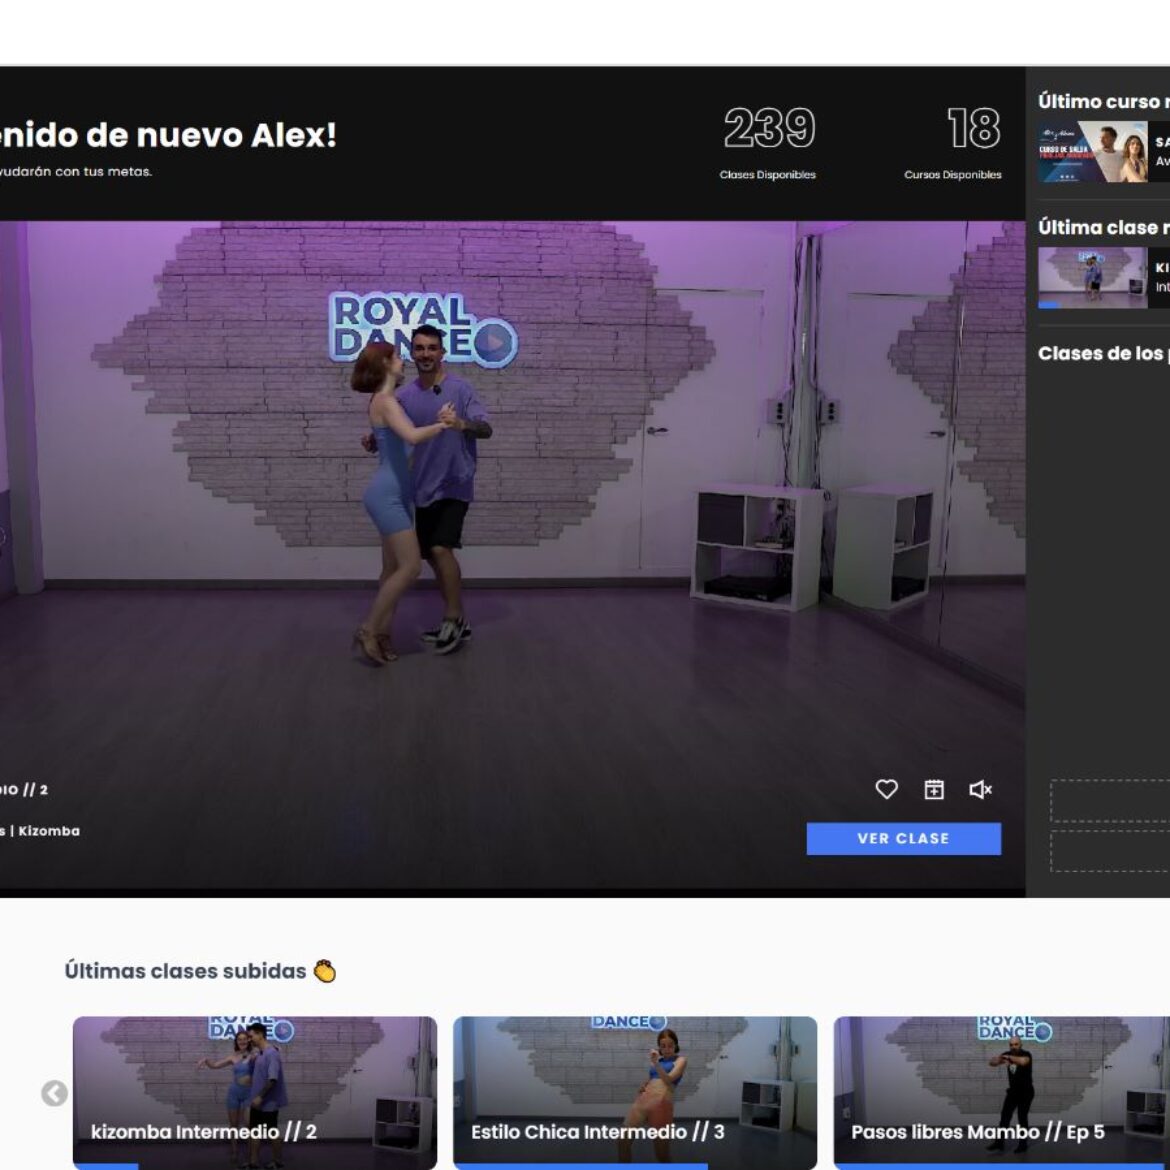Open the Pasos libres Mambo // Ep 5 card

click(x=1001, y=1092)
